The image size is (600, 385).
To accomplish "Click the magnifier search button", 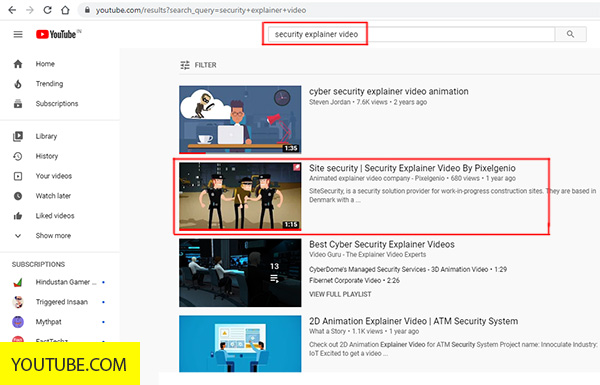I will (571, 34).
